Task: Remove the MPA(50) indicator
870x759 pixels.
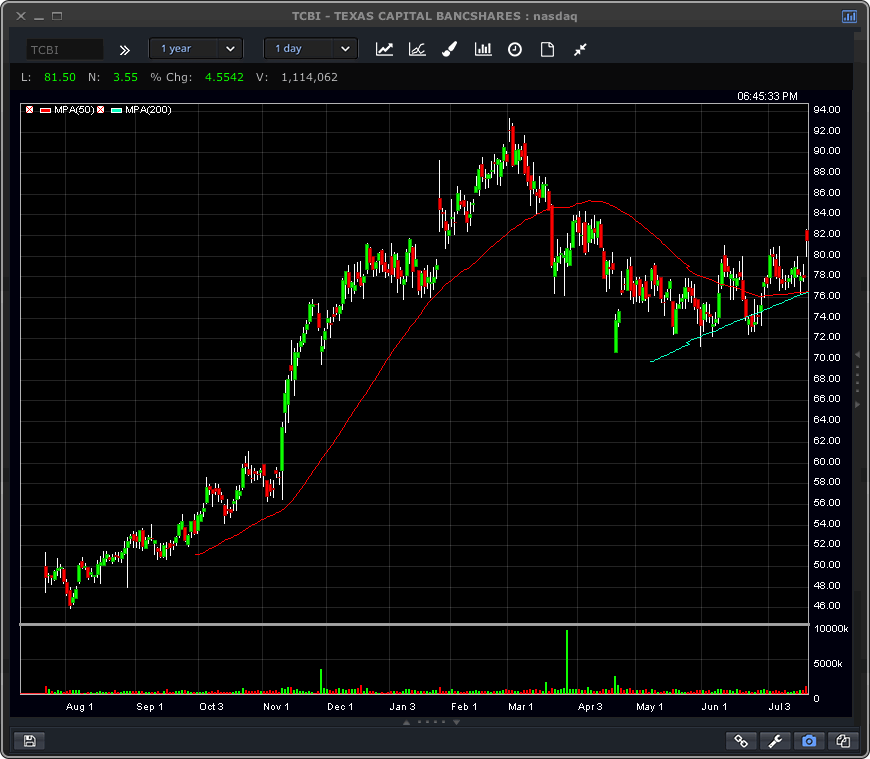Action: [x=30, y=110]
